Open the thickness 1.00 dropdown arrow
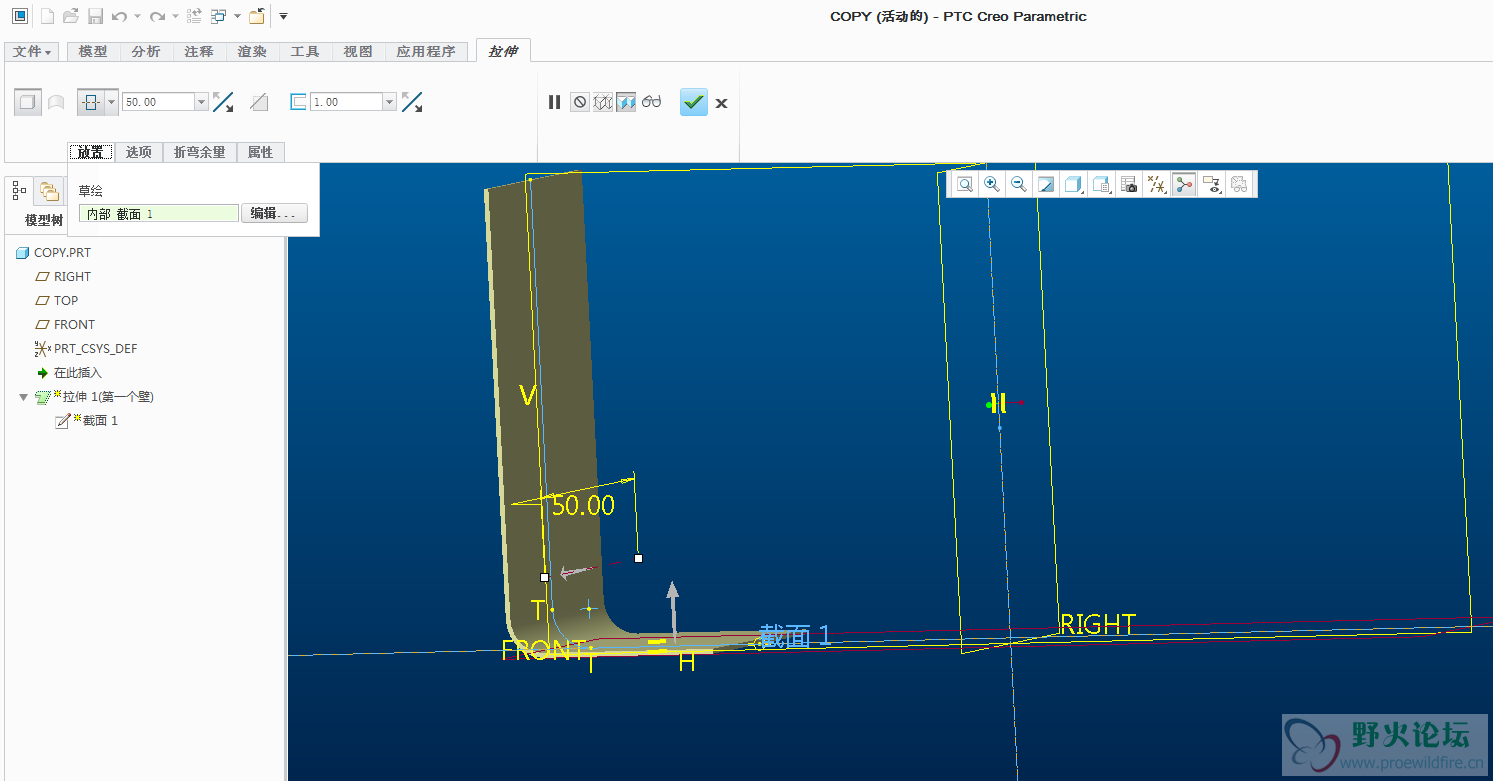Image resolution: width=1493 pixels, height=781 pixels. click(x=389, y=102)
